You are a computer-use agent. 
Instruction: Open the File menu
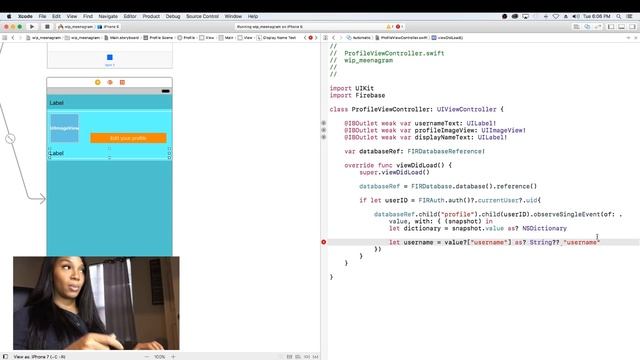coord(42,16)
